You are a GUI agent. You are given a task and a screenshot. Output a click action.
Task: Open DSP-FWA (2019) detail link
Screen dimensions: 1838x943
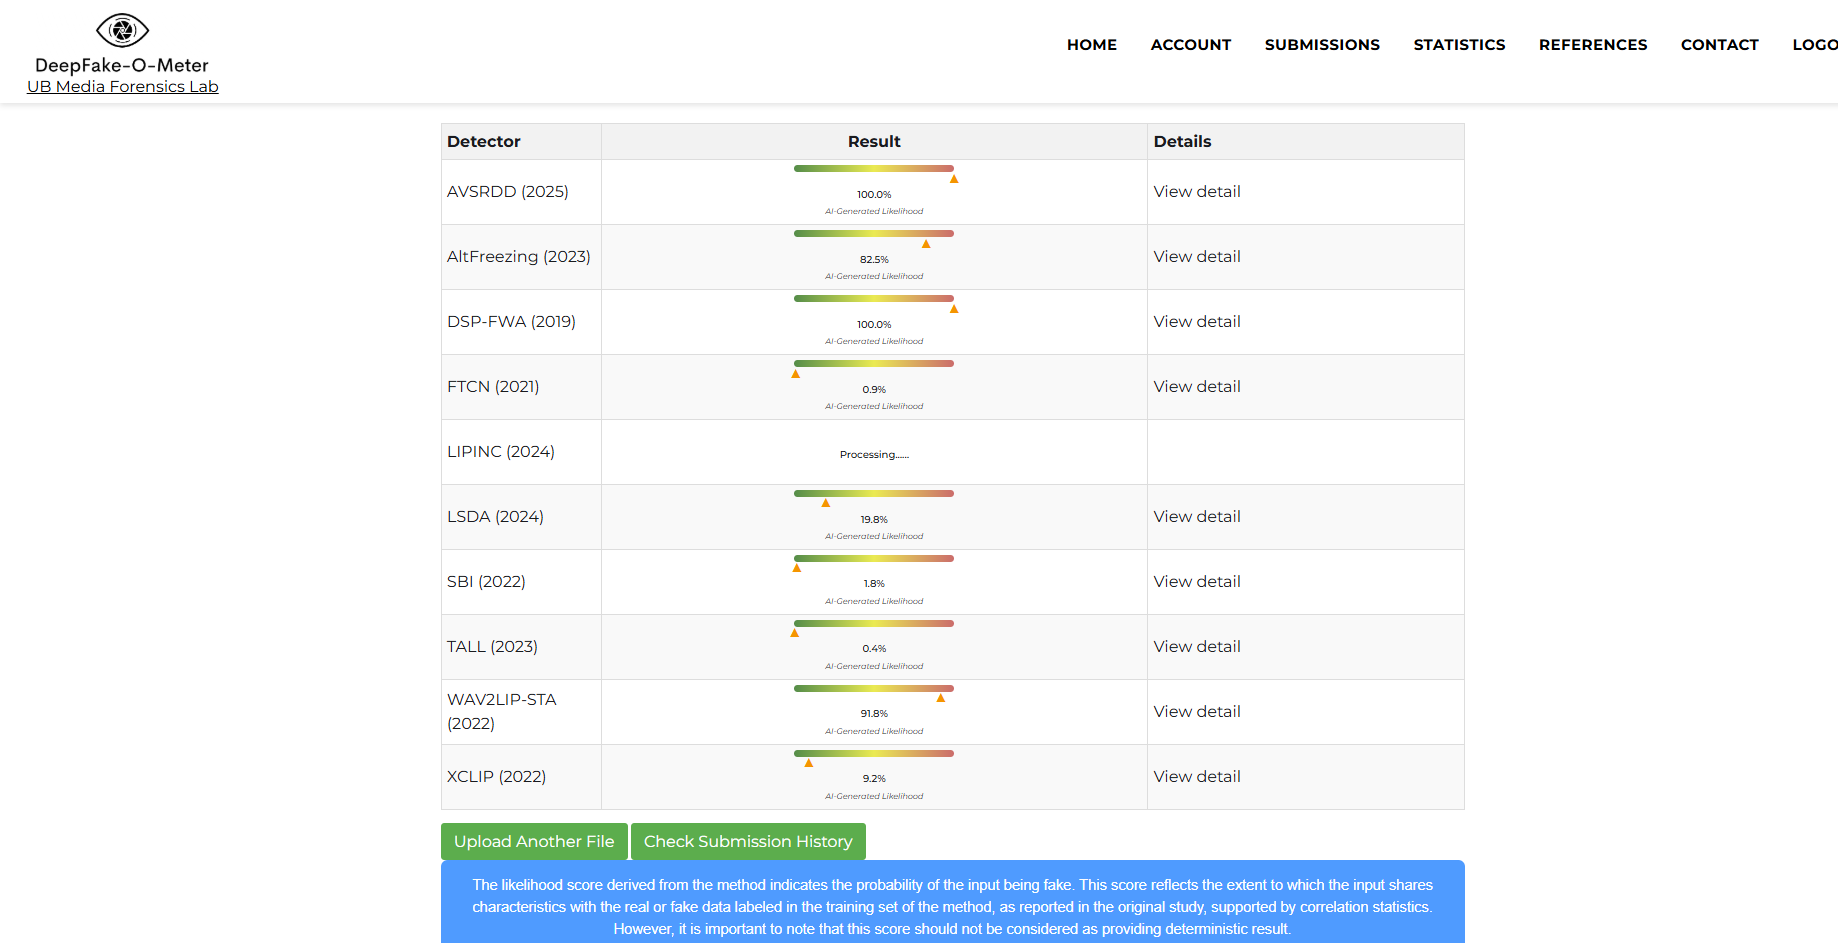tap(1196, 322)
